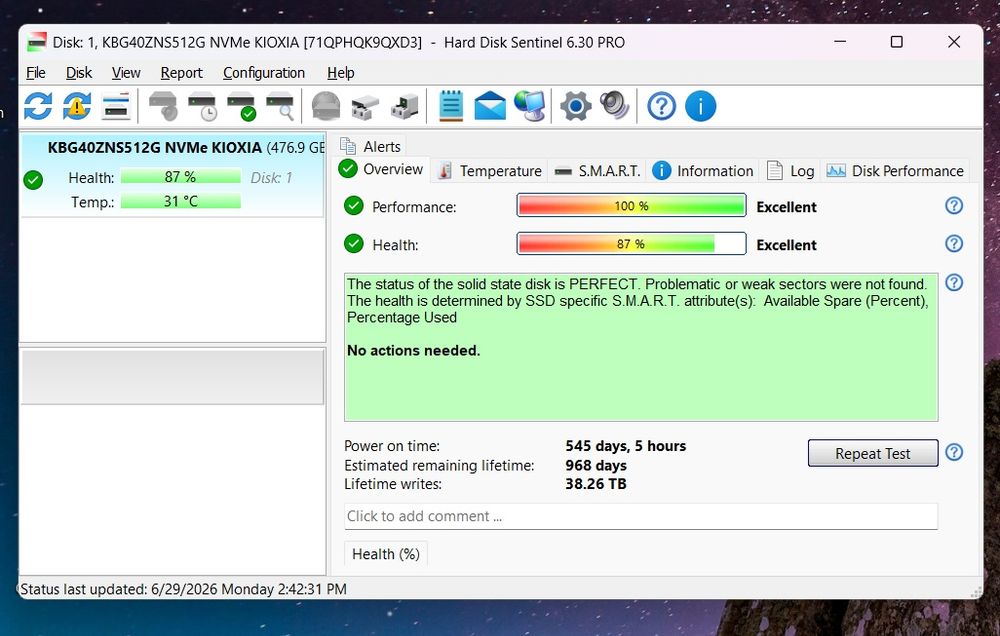
Task: Click the gray empty panel below disk list
Action: (173, 376)
